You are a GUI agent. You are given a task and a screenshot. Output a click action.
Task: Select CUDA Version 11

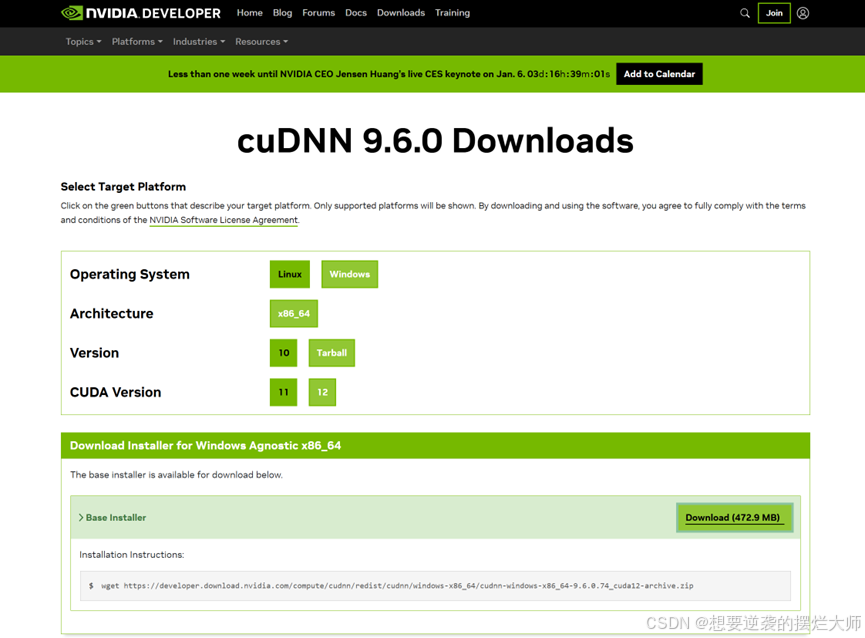pos(284,392)
